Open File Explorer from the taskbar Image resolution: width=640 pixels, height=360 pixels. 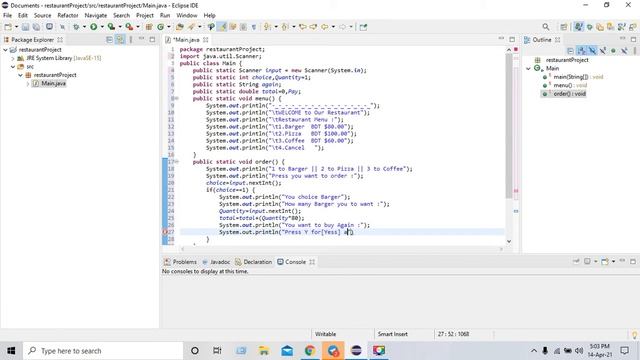pyautogui.click(x=264, y=351)
